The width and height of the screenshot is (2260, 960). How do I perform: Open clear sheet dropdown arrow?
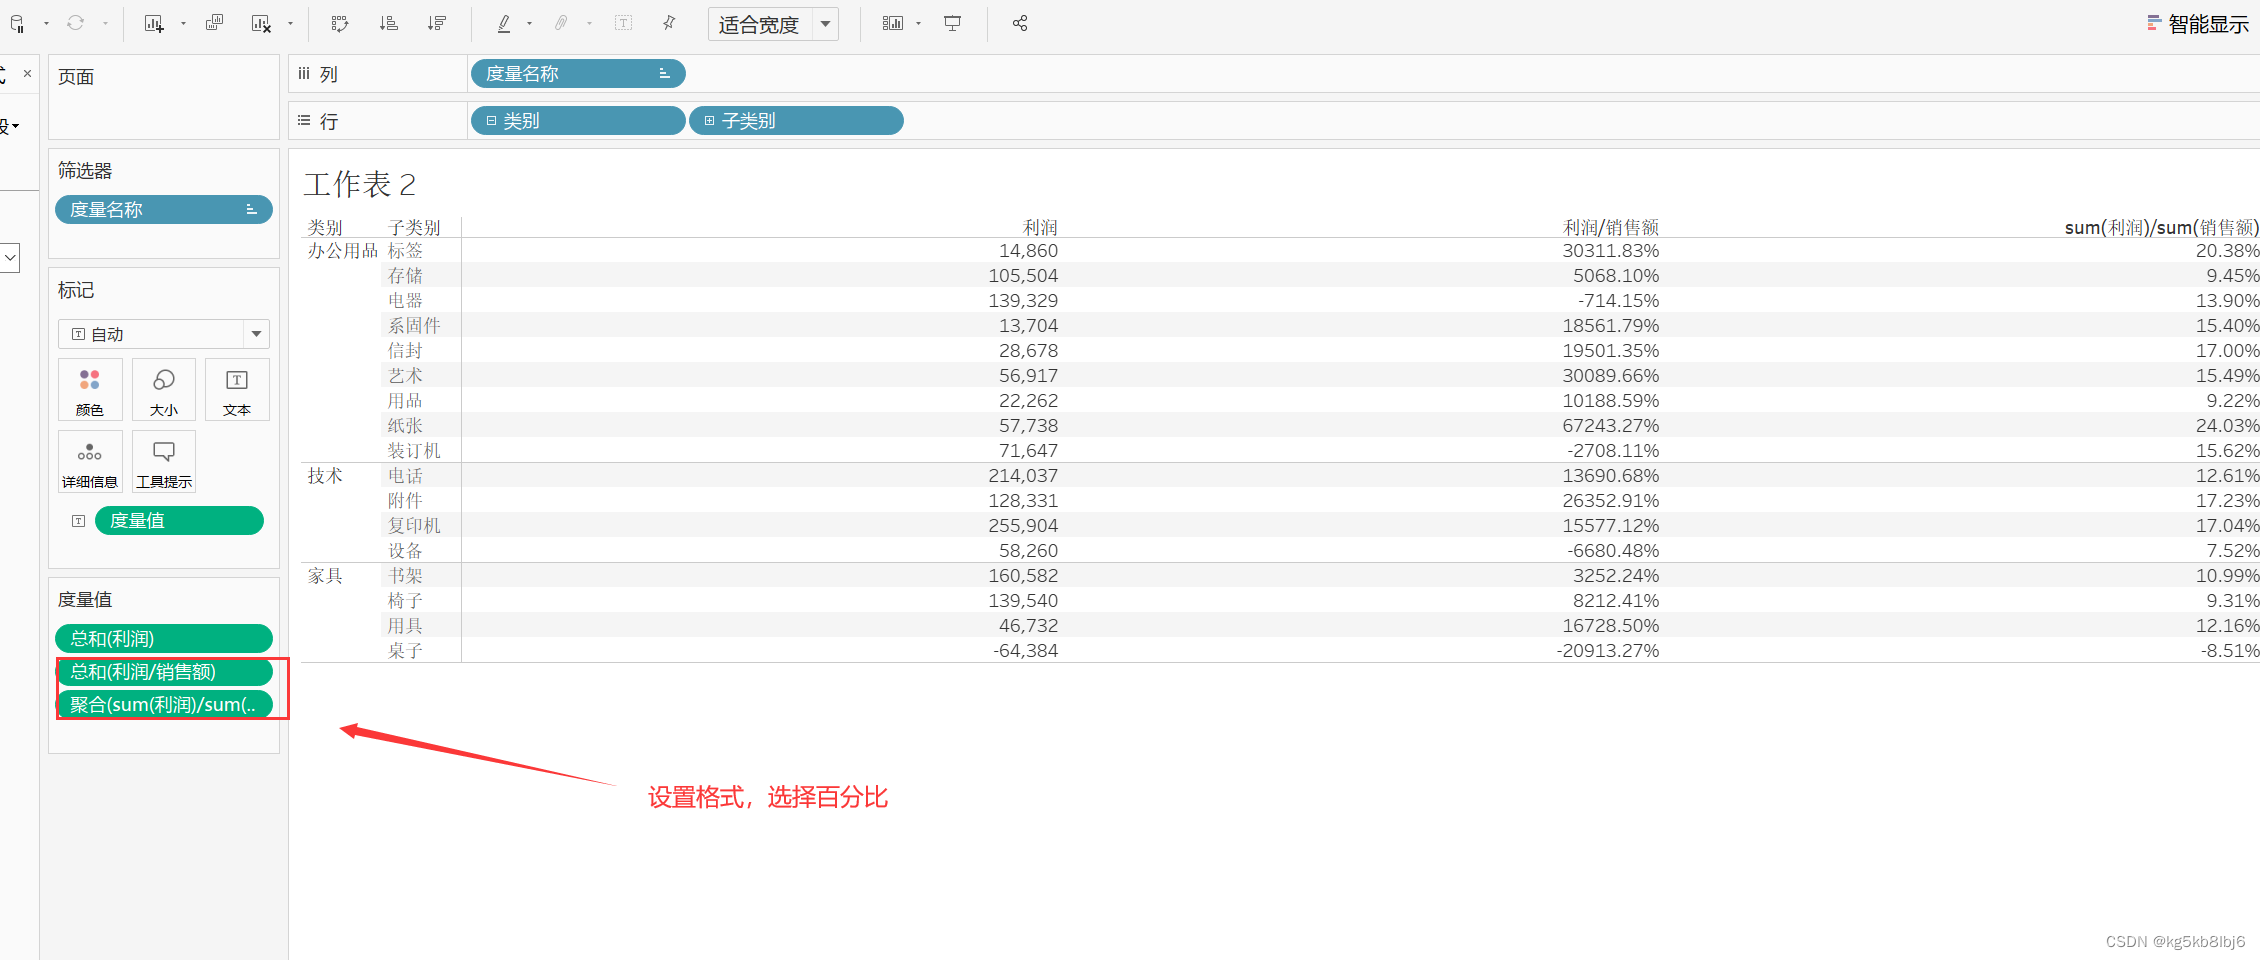click(290, 23)
